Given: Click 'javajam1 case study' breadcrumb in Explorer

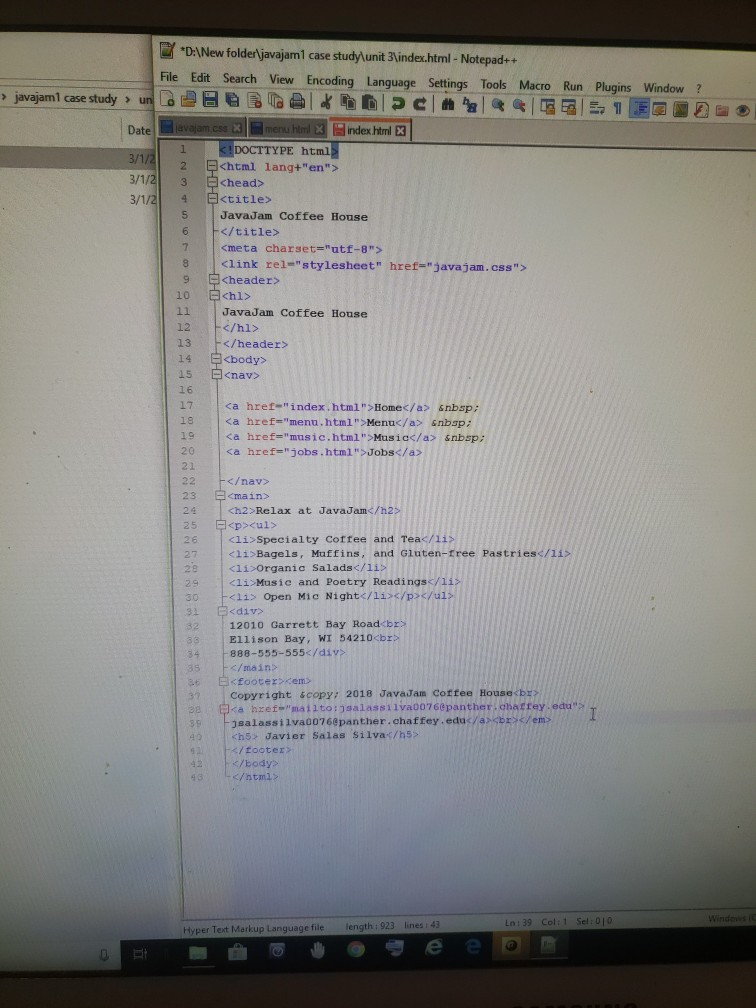Looking at the screenshot, I should coord(66,98).
